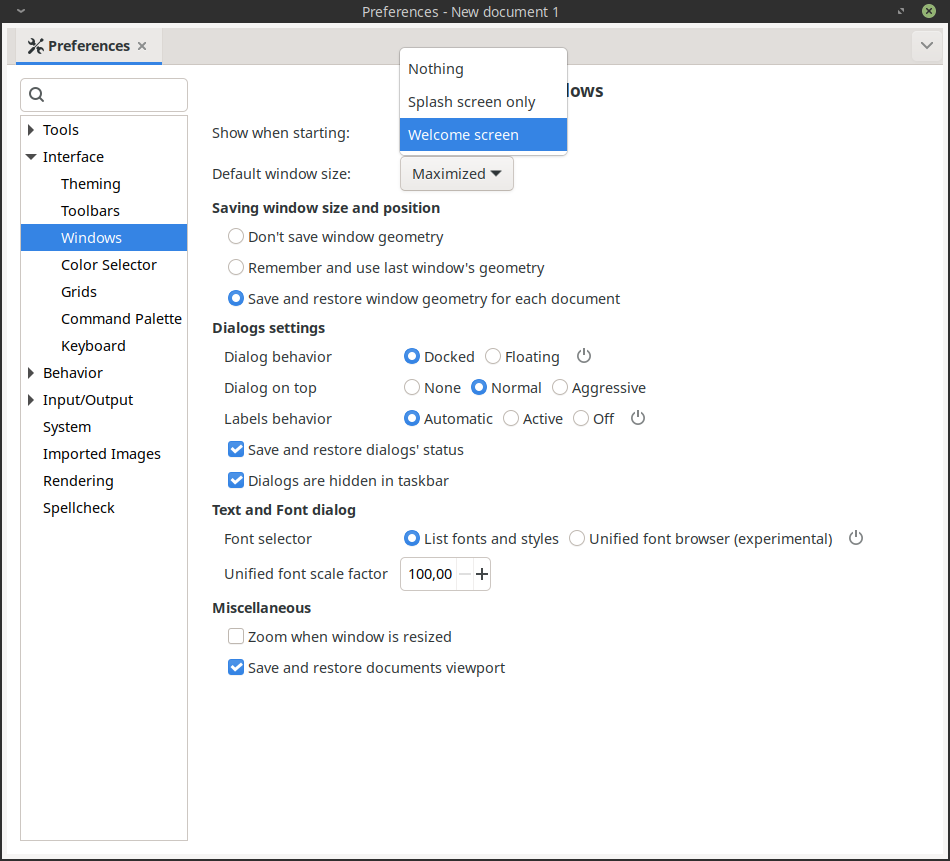Select Floating dialog behavior
Screen dimensions: 950x861
(x=493, y=357)
